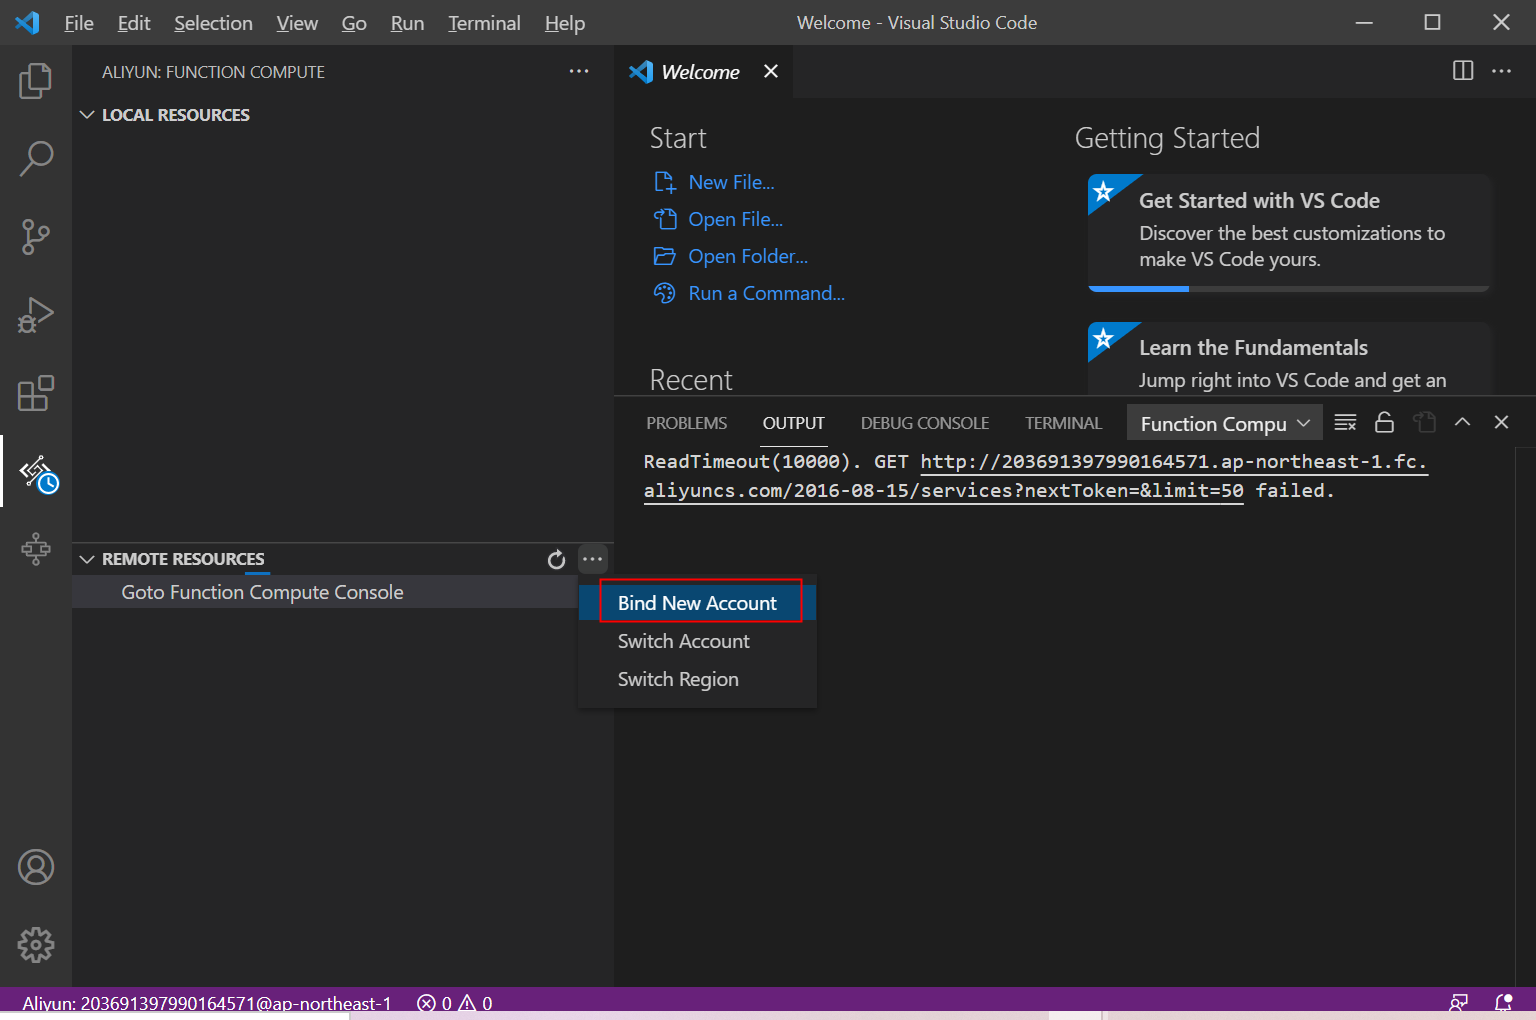Switch to the Problems tab
The image size is (1536, 1020).
[x=687, y=423]
